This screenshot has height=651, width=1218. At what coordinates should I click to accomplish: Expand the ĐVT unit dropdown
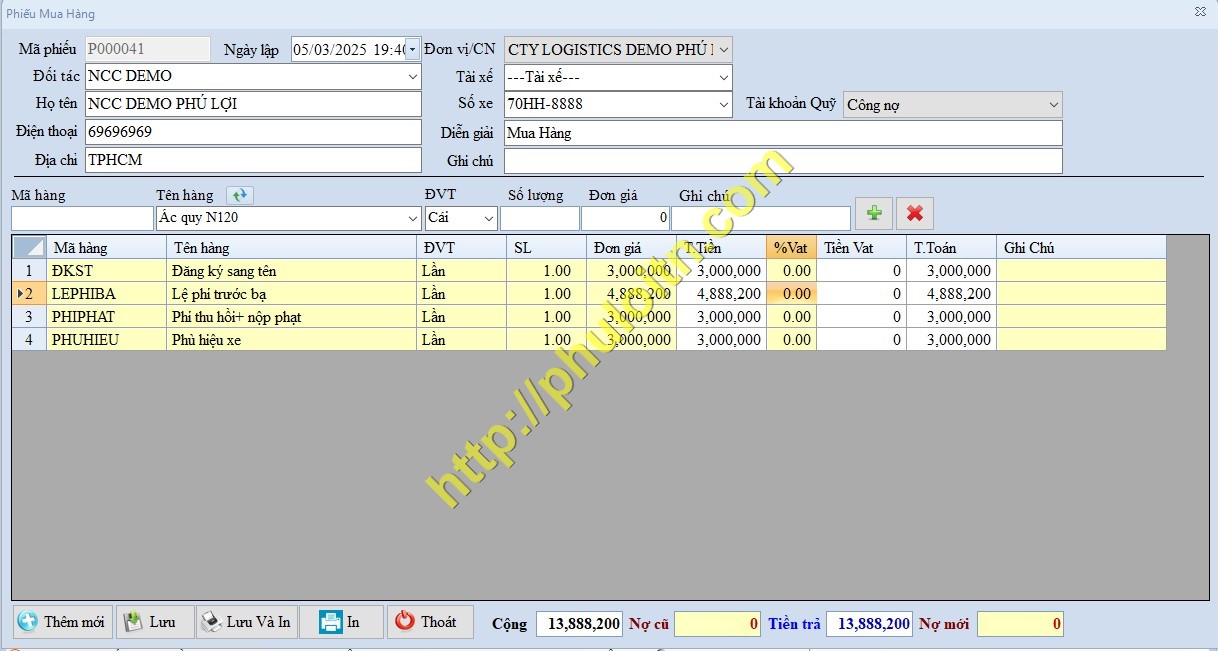tap(489, 218)
